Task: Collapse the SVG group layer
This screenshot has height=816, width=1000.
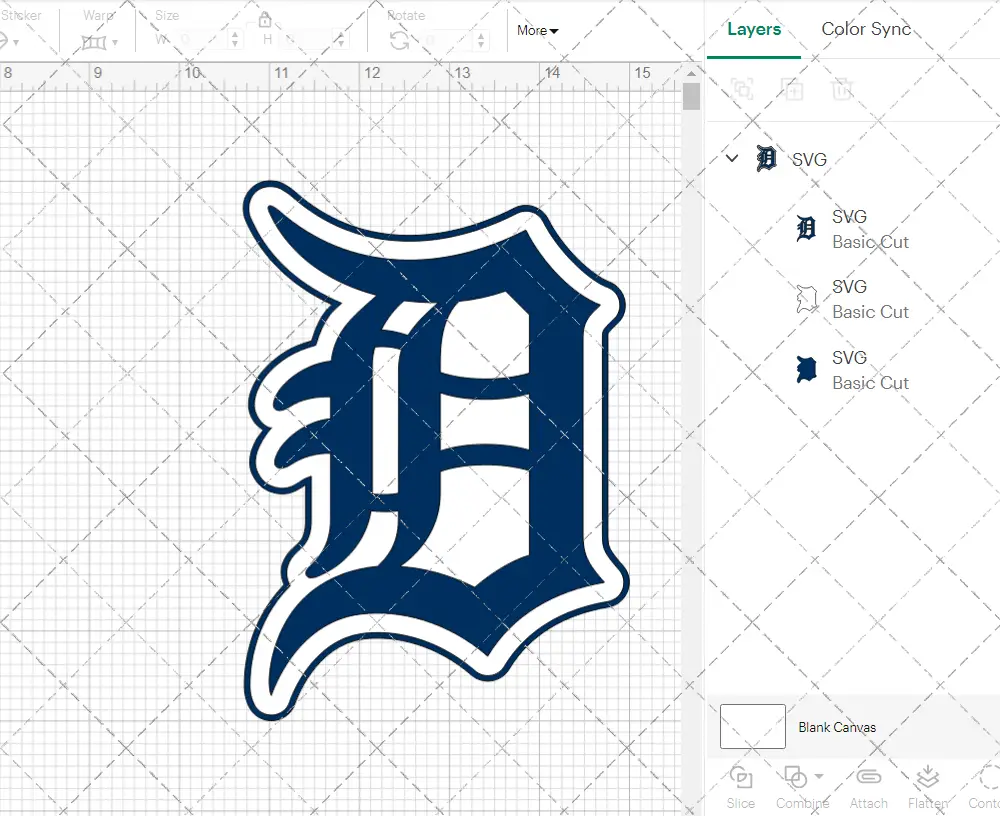Action: point(732,158)
